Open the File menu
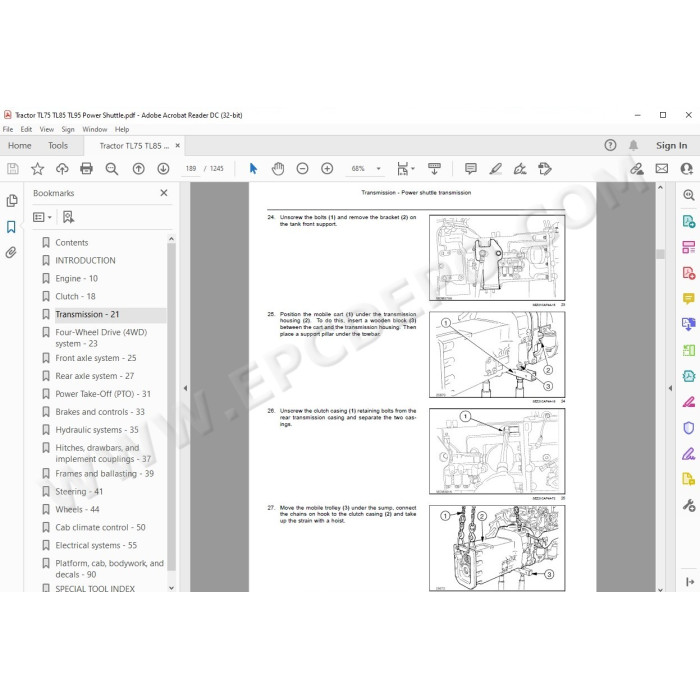This screenshot has width=700, height=700. point(8,129)
